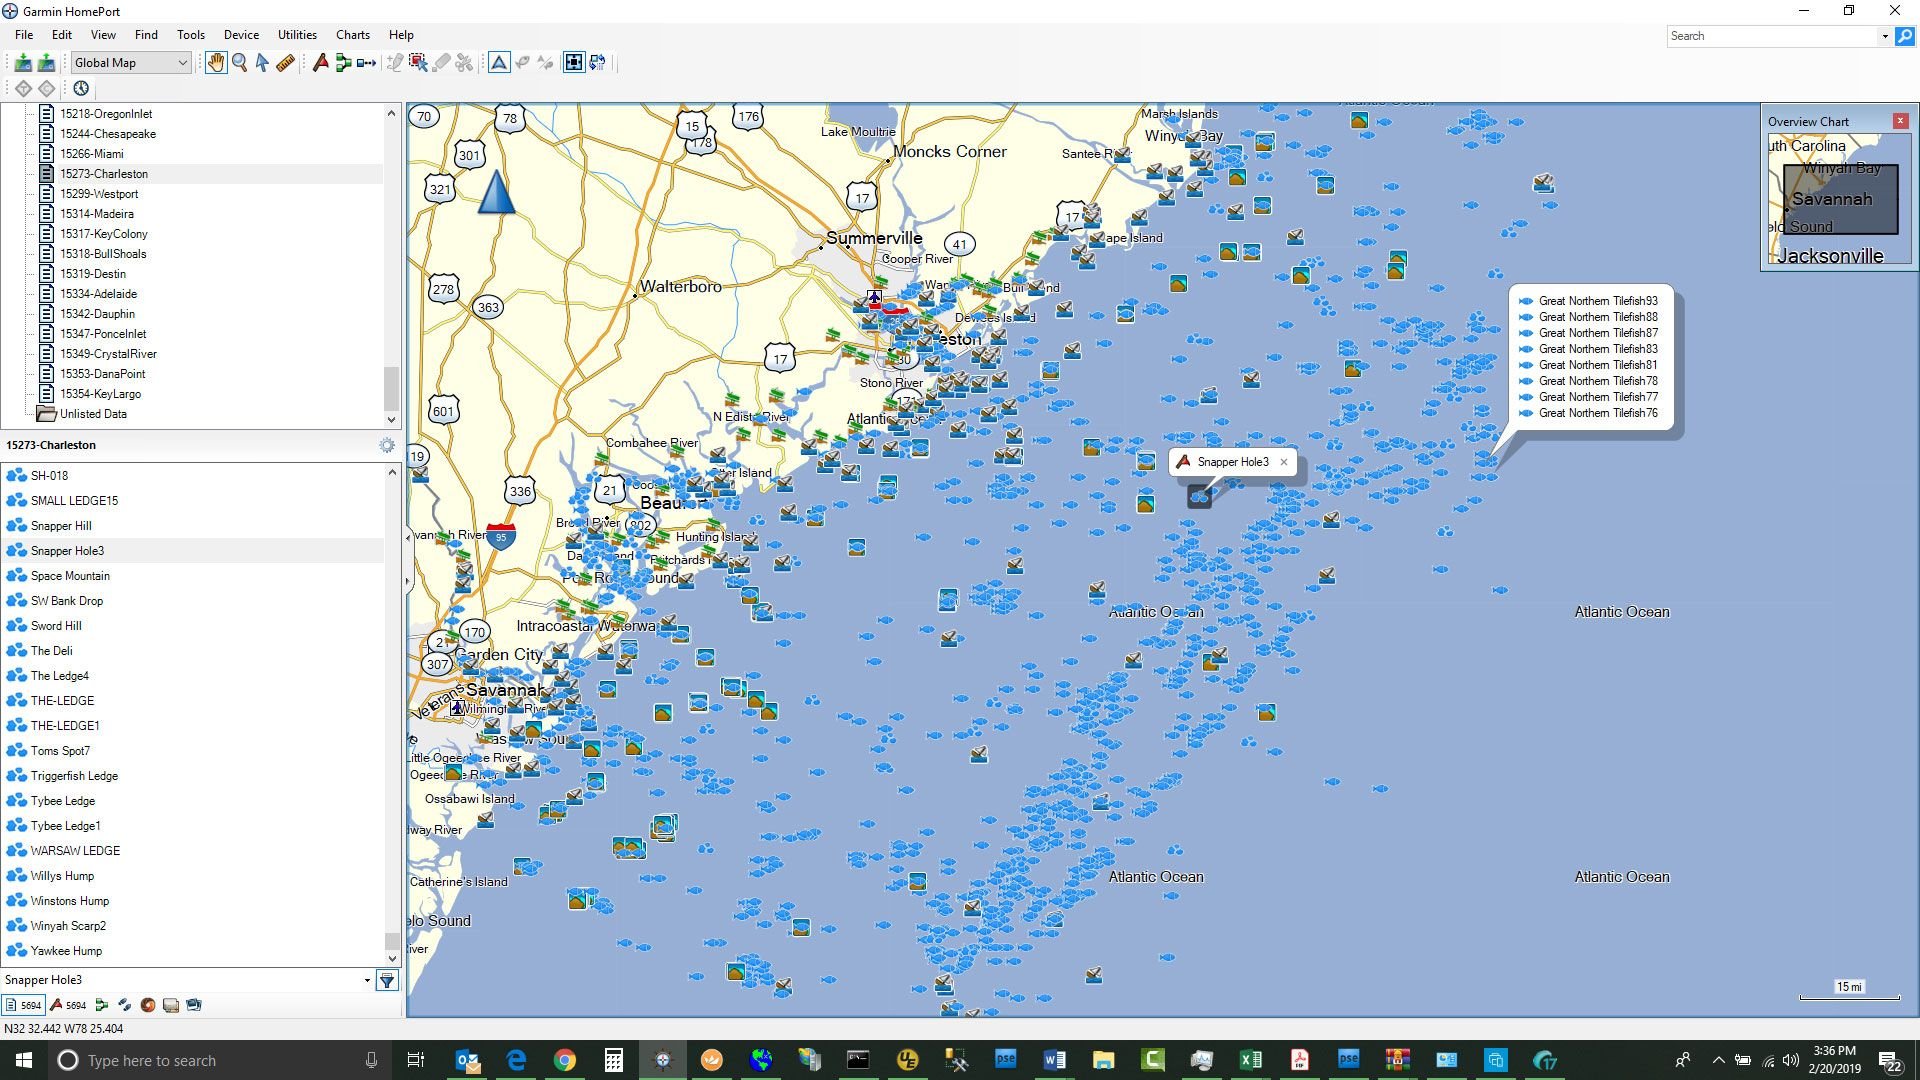Open the Snapper Hole3 filter dropdown arrow
Viewport: 1920px width, 1080px height.
367,980
